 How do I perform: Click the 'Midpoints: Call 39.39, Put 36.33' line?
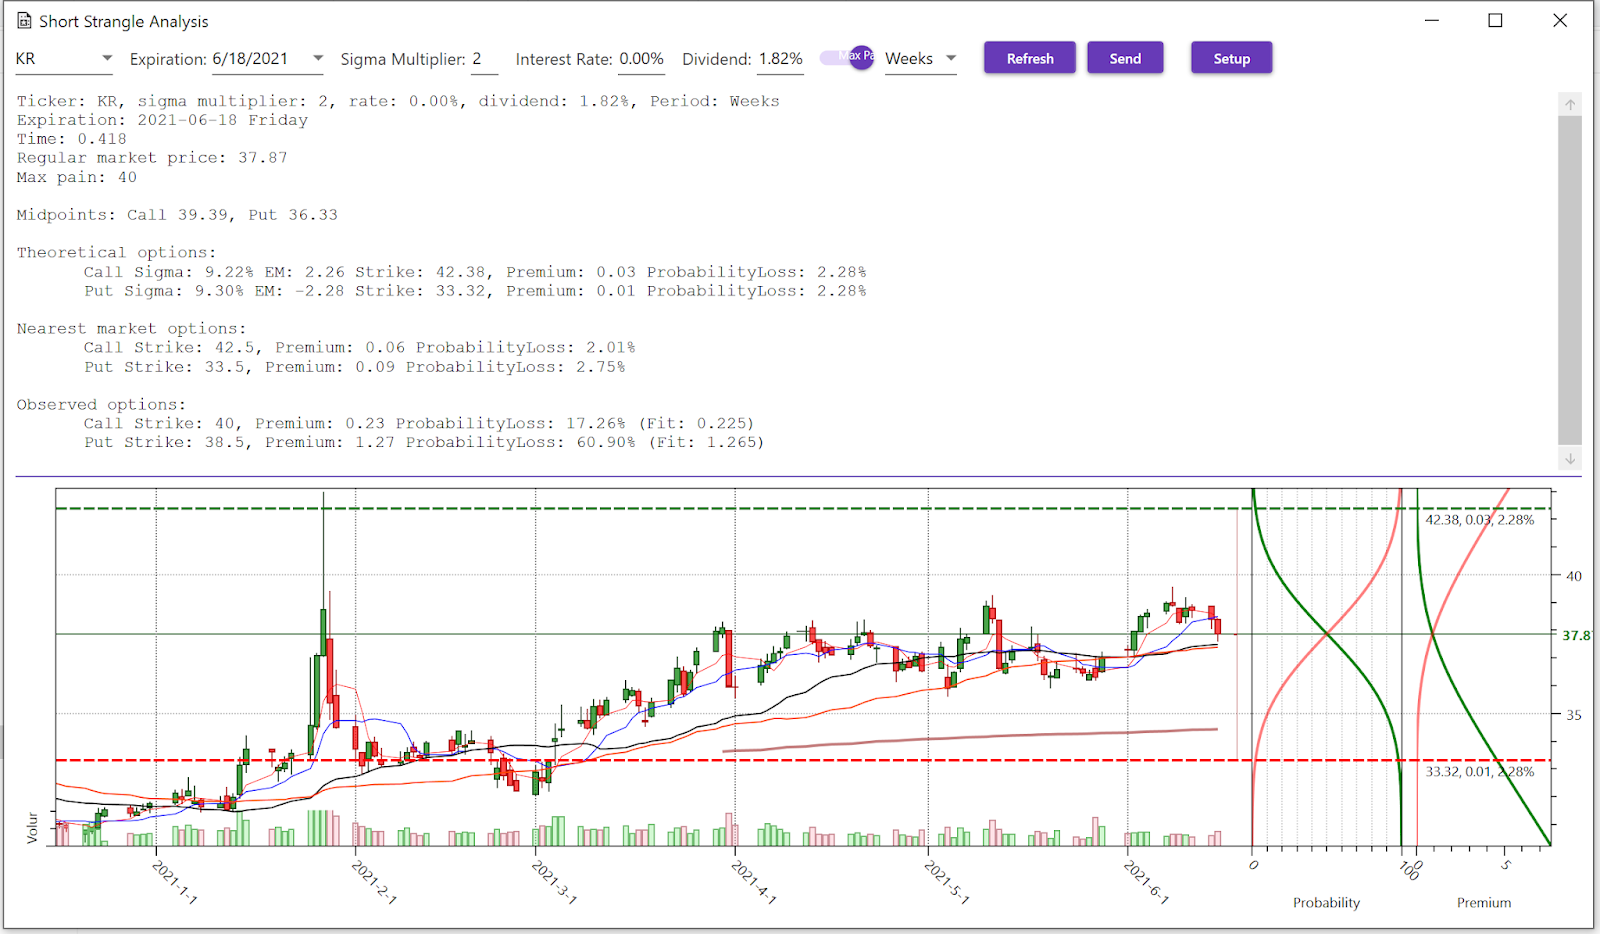tap(177, 215)
